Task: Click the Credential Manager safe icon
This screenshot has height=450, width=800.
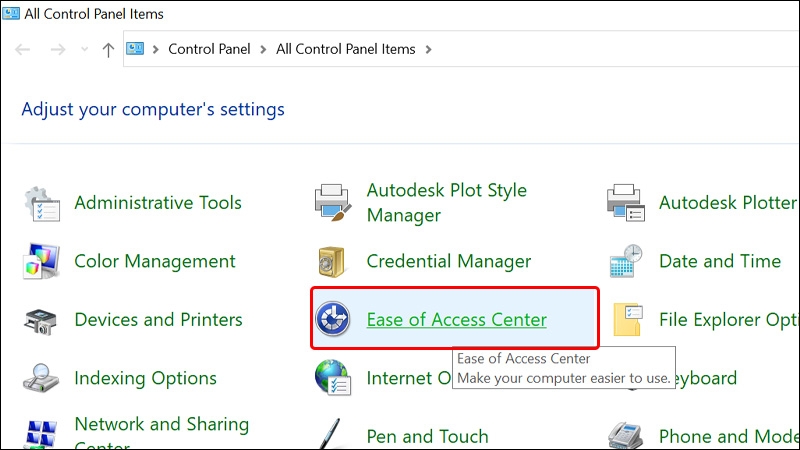Action: tap(332, 262)
